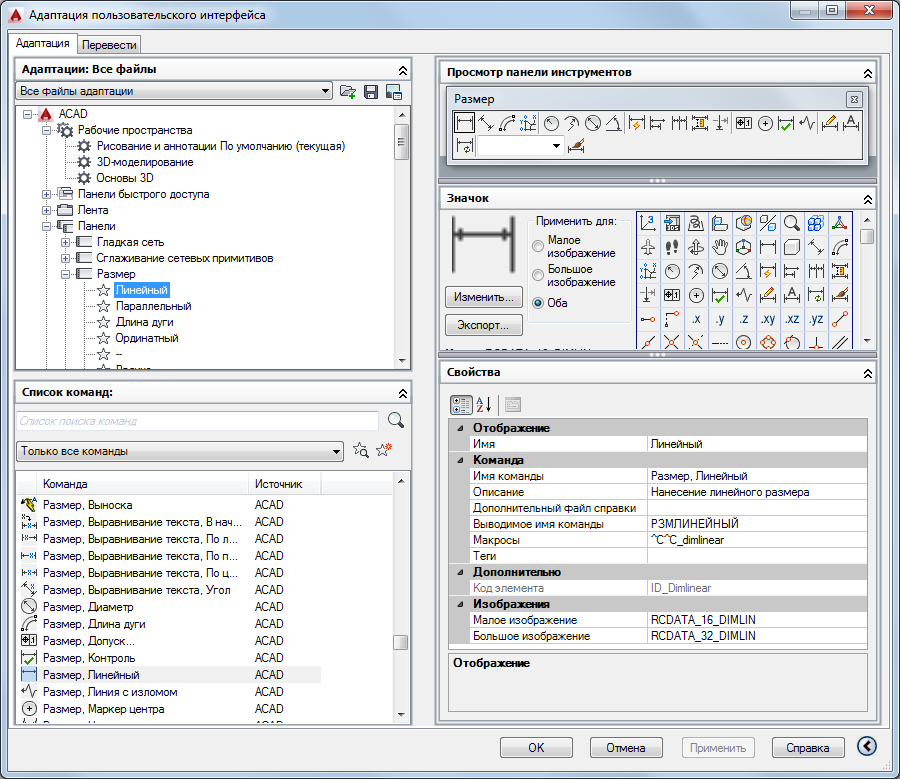The width and height of the screenshot is (900, 779).
Task: Click the Aligned dimension icon in Размер toolbar preview
Action: click(486, 123)
